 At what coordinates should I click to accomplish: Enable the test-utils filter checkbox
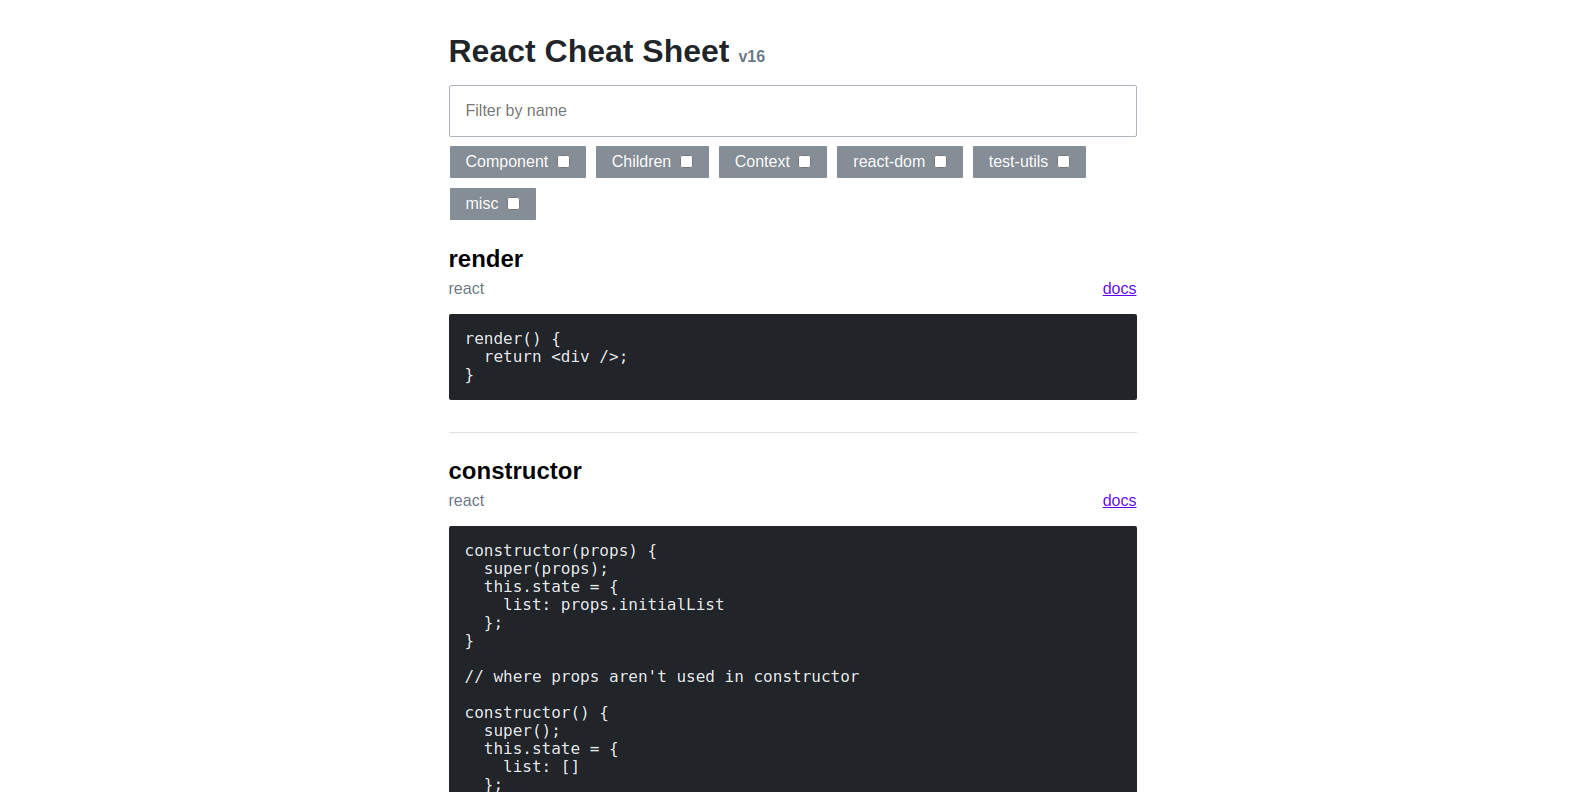pyautogui.click(x=1064, y=162)
